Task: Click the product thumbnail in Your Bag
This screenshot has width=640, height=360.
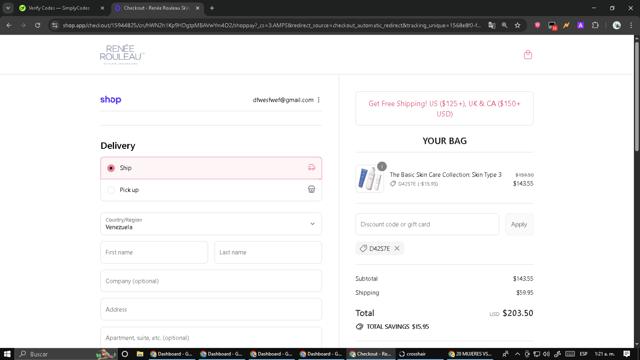Action: [x=370, y=179]
